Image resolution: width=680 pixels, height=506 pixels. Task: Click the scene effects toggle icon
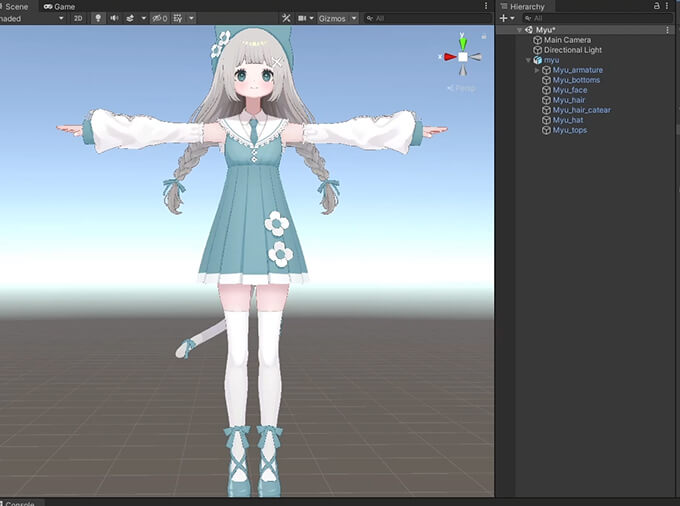pyautogui.click(x=130, y=18)
